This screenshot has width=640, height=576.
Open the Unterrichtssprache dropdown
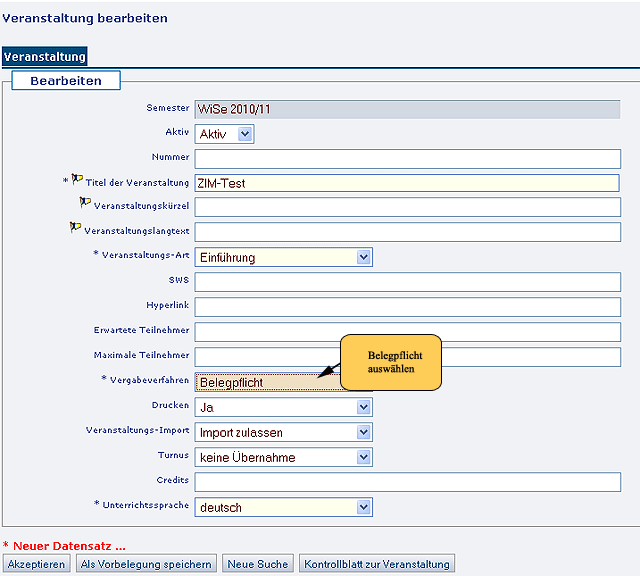284,507
